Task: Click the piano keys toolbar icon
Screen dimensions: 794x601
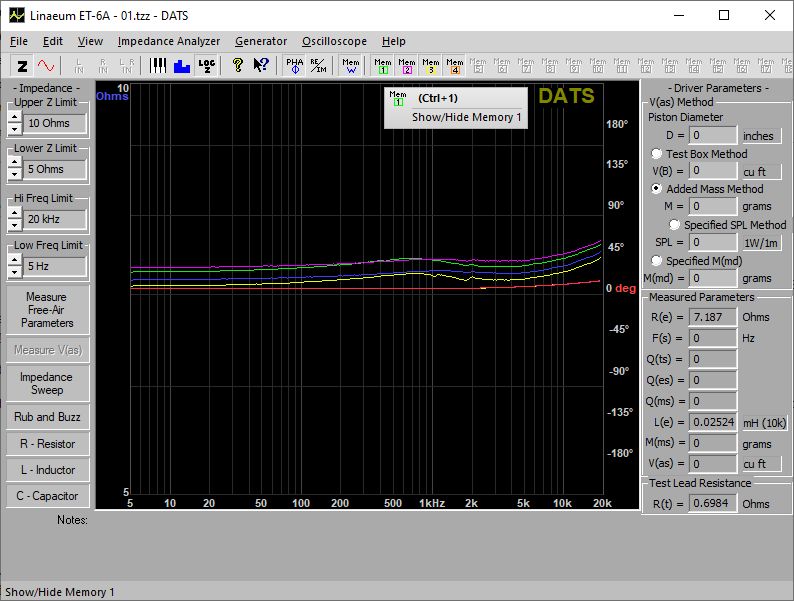Action: [x=158, y=66]
